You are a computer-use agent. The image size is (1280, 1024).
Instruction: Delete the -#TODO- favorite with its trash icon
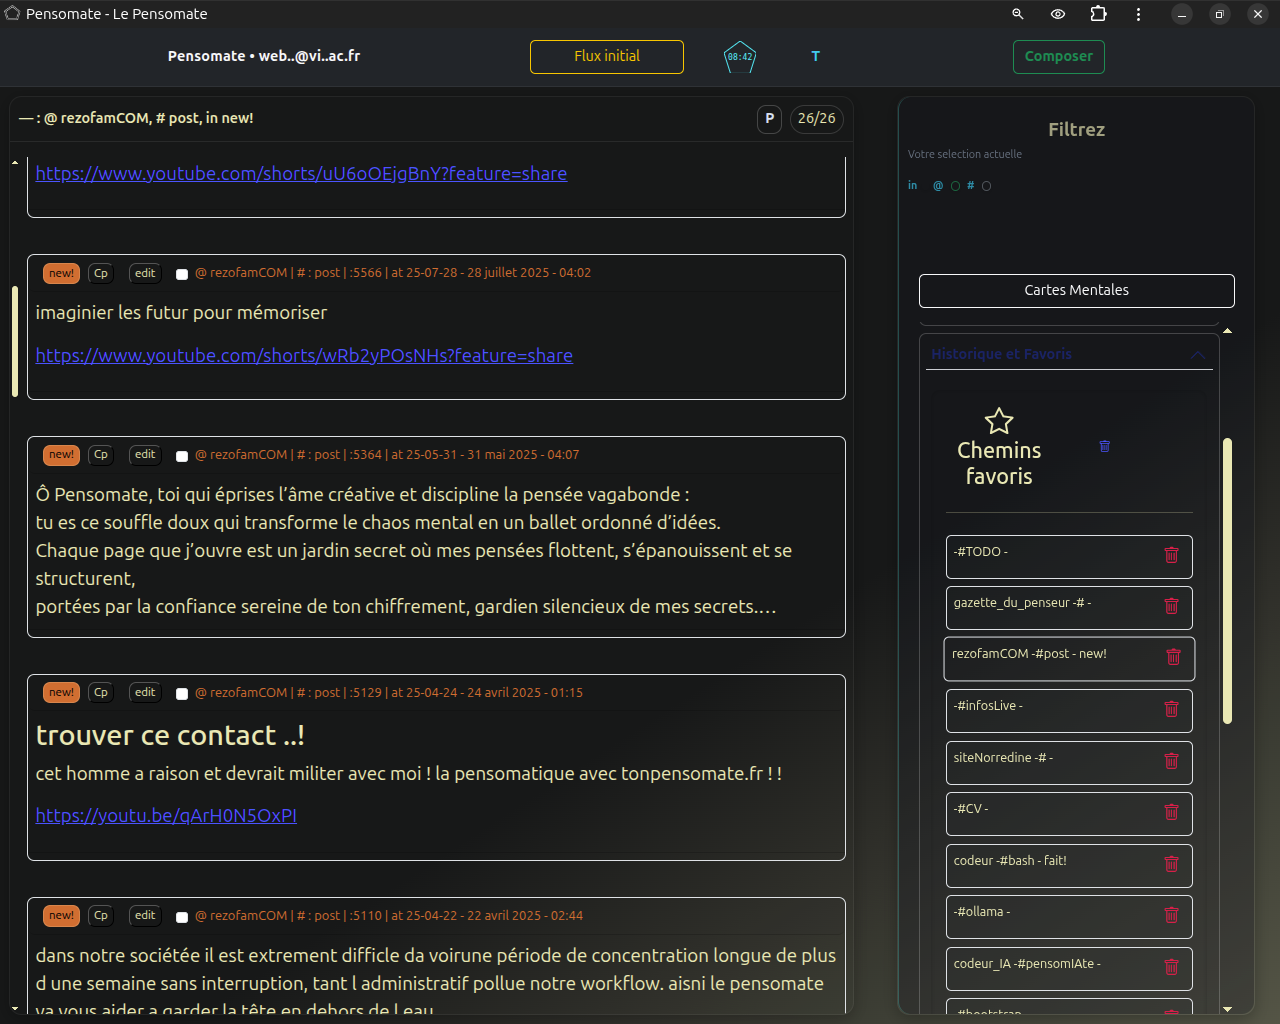point(1171,555)
